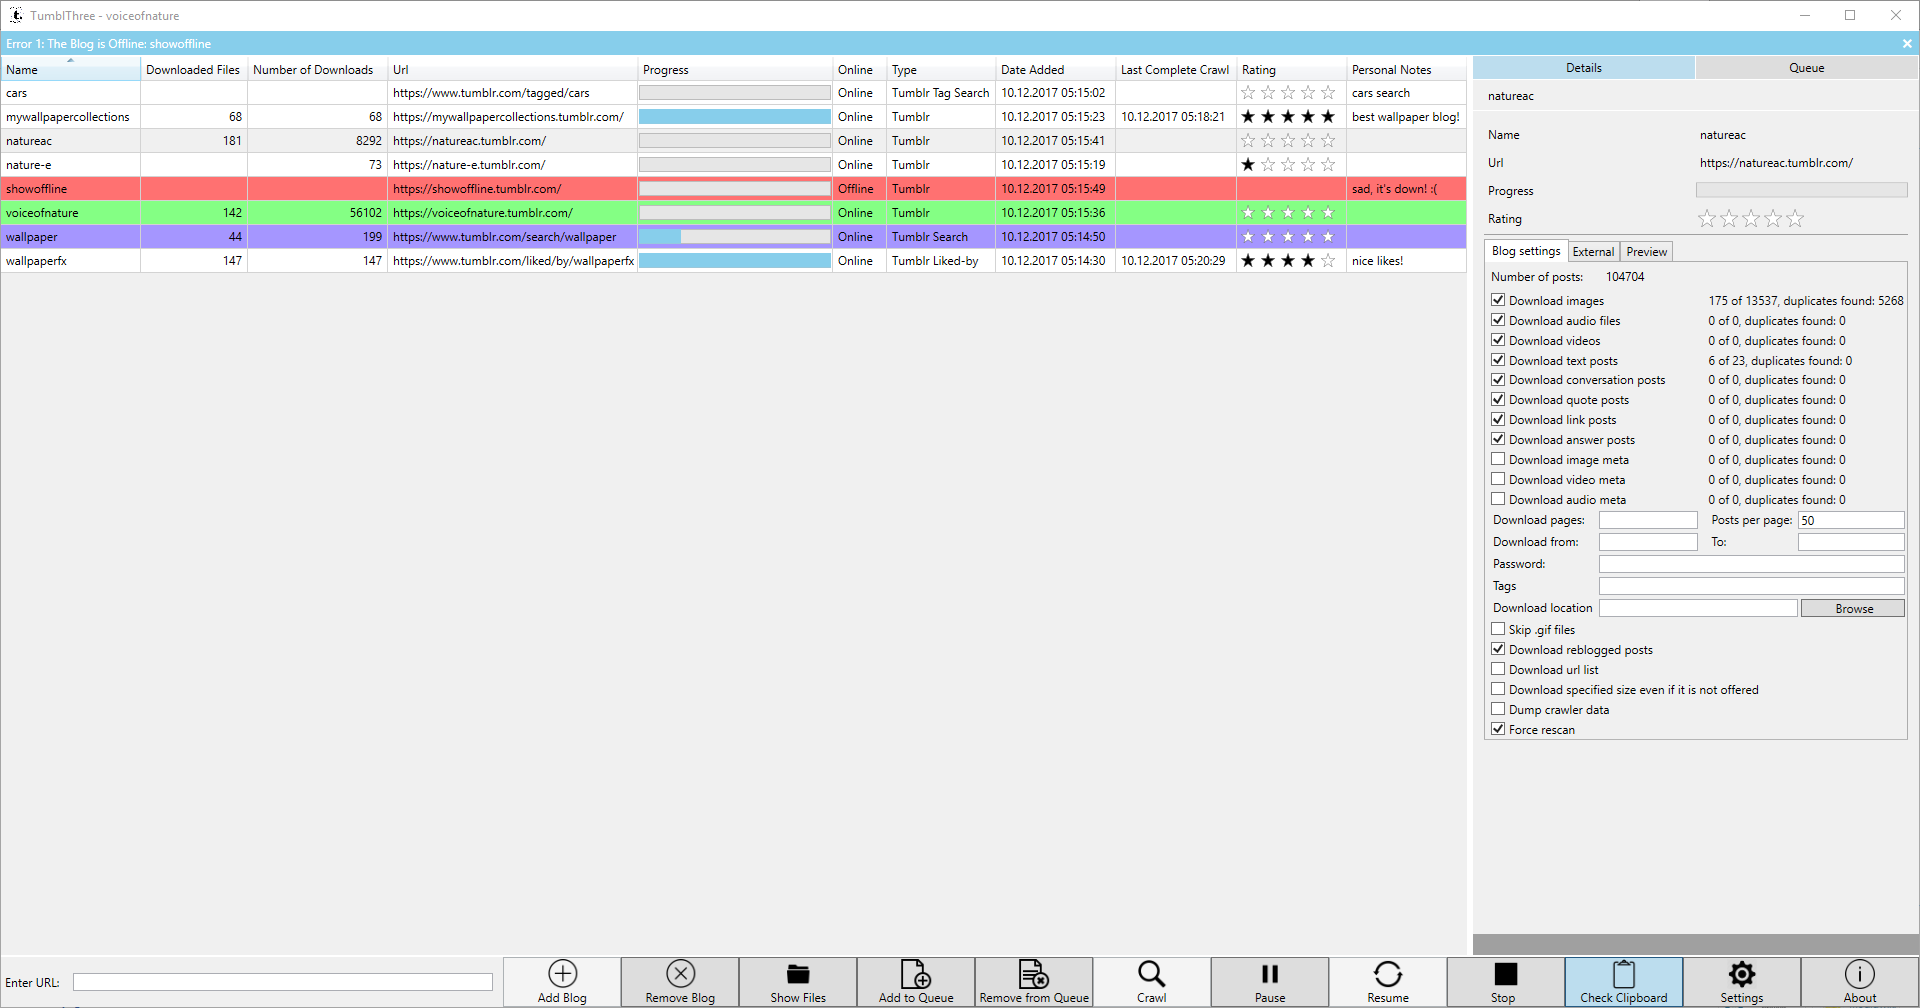Disable the Download videos checkbox
The width and height of the screenshot is (1920, 1008).
[1498, 340]
